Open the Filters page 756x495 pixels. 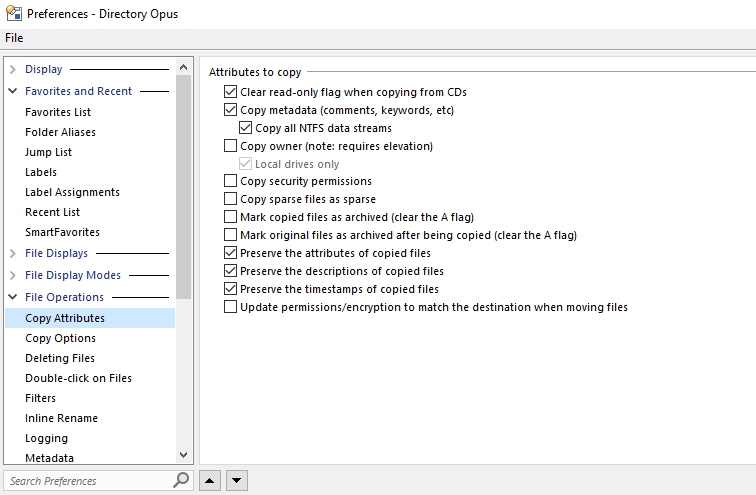click(40, 398)
